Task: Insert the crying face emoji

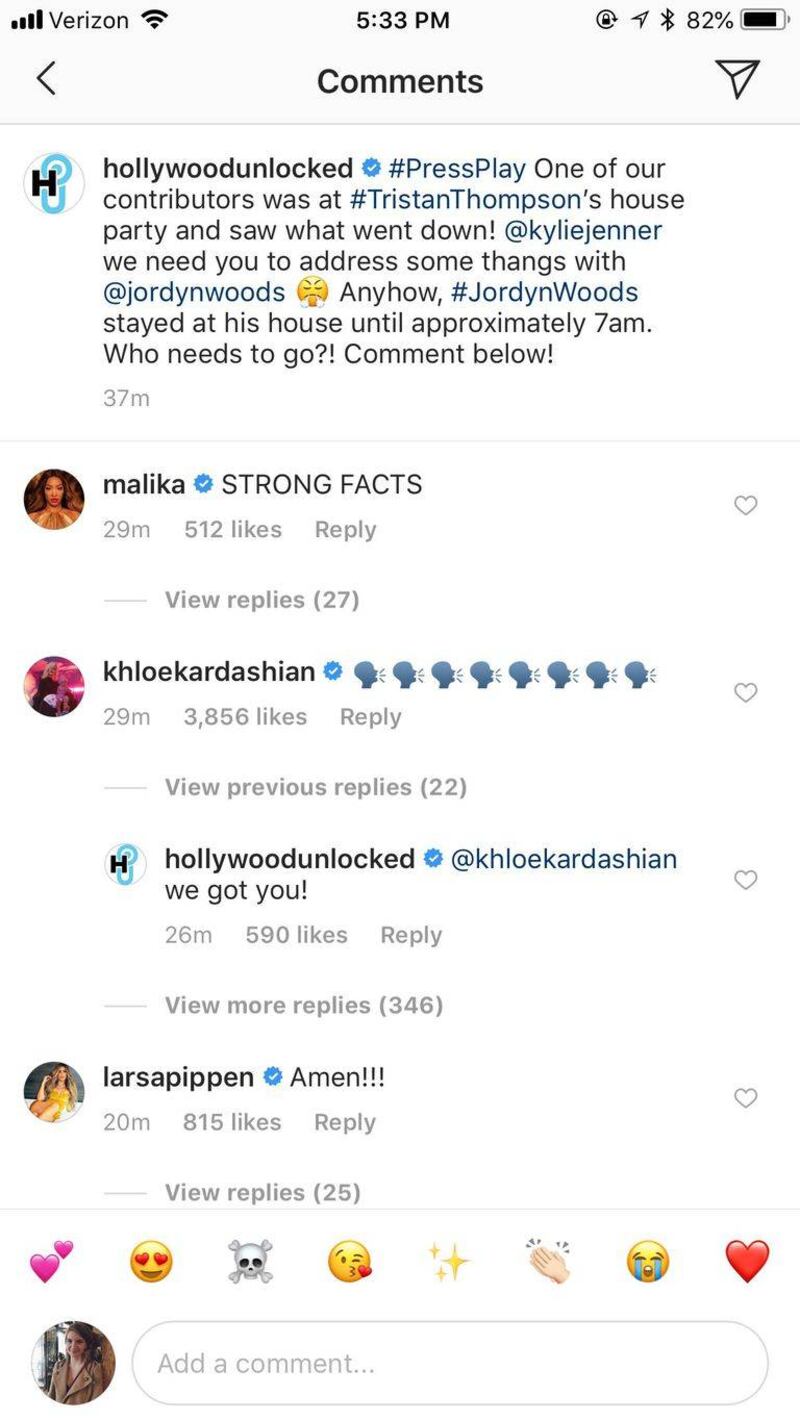Action: tap(647, 1262)
